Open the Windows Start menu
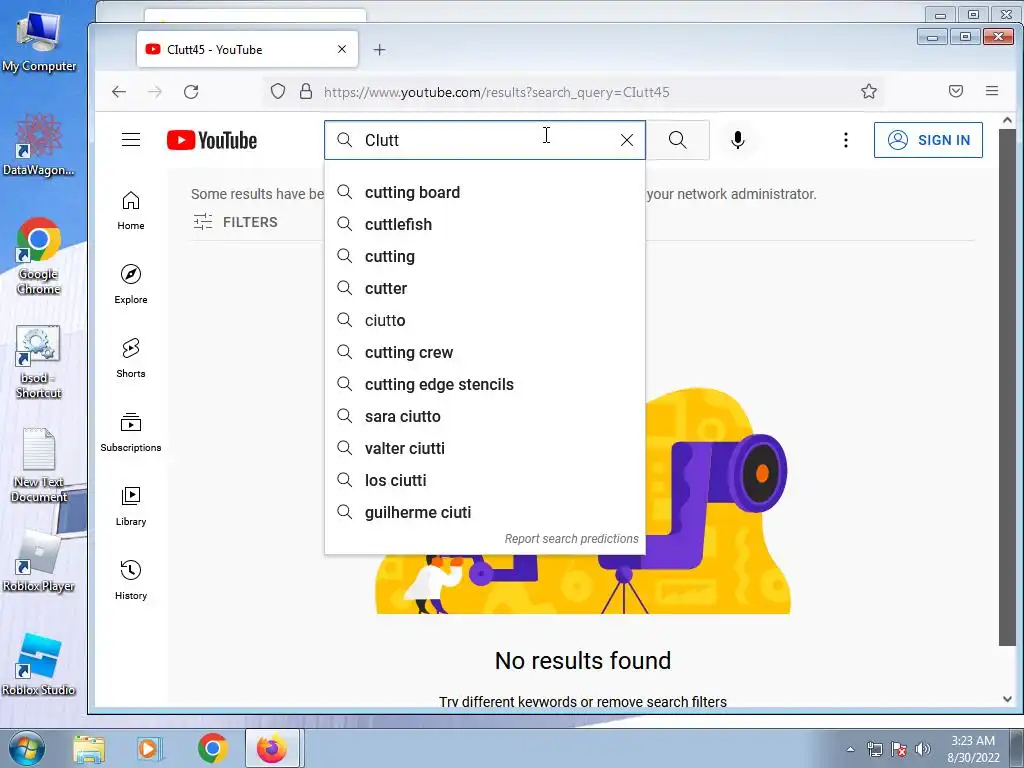 (27, 748)
